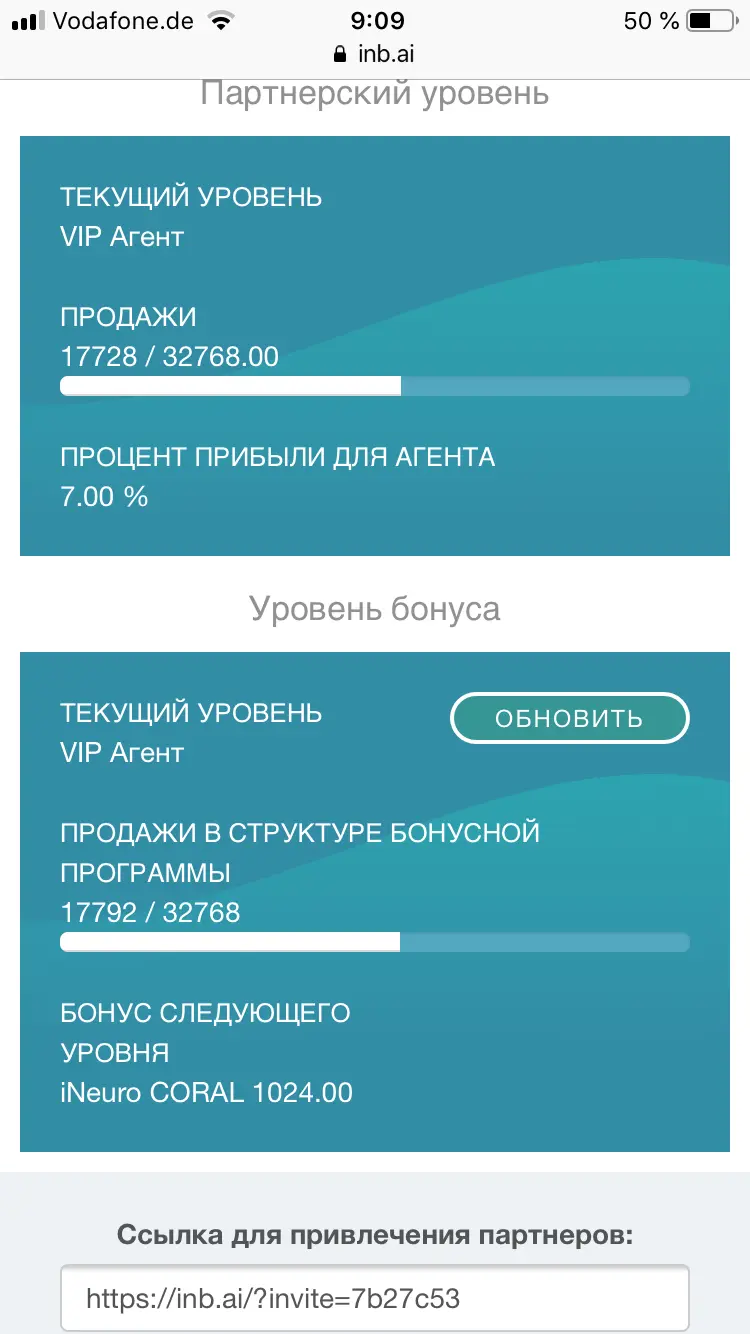Tap the Wi-Fi icon in status bar
This screenshot has width=750, height=1334.
coord(220,20)
